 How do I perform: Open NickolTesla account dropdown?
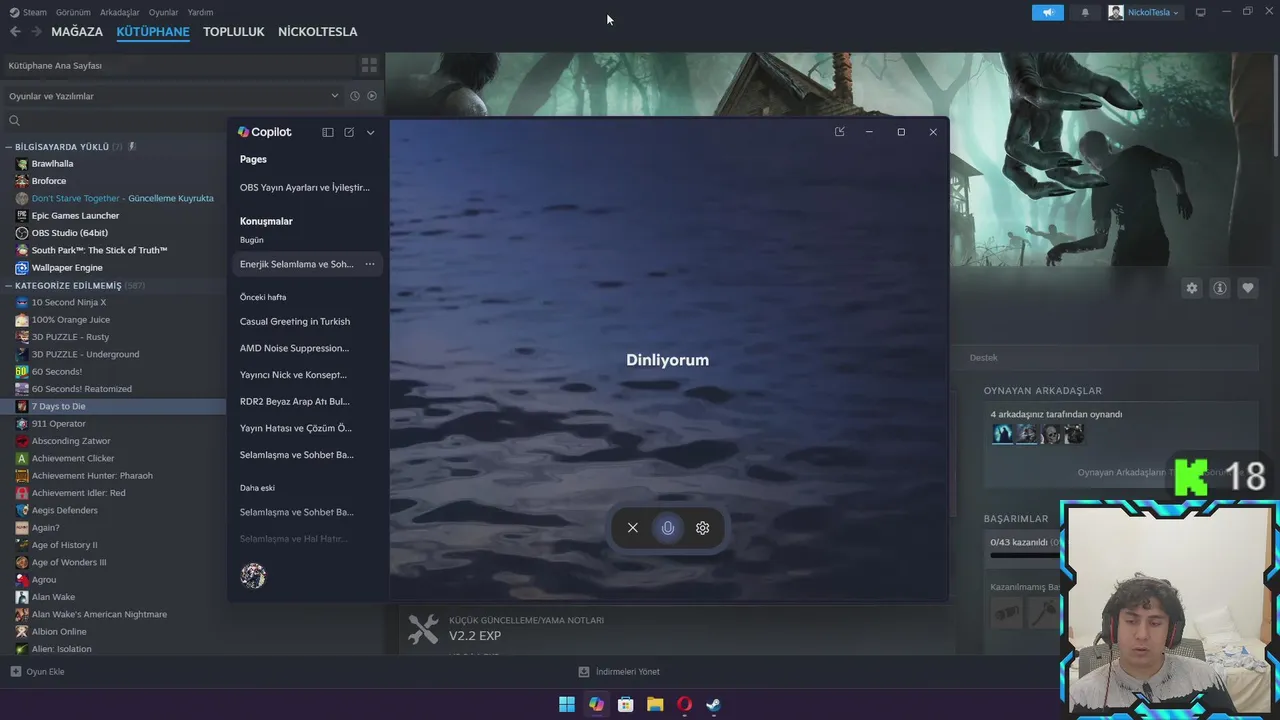click(1144, 12)
